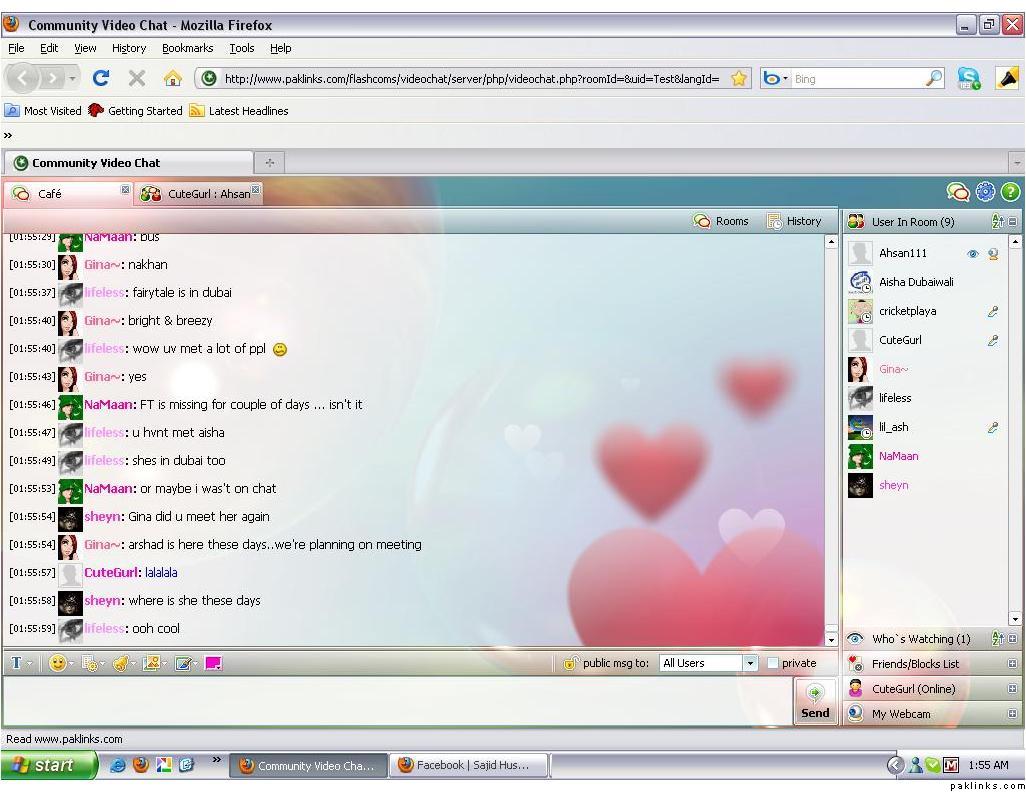This screenshot has width=1026, height=792.
Task: Click the webcam icon next to Ahsan111
Action: pos(993,254)
